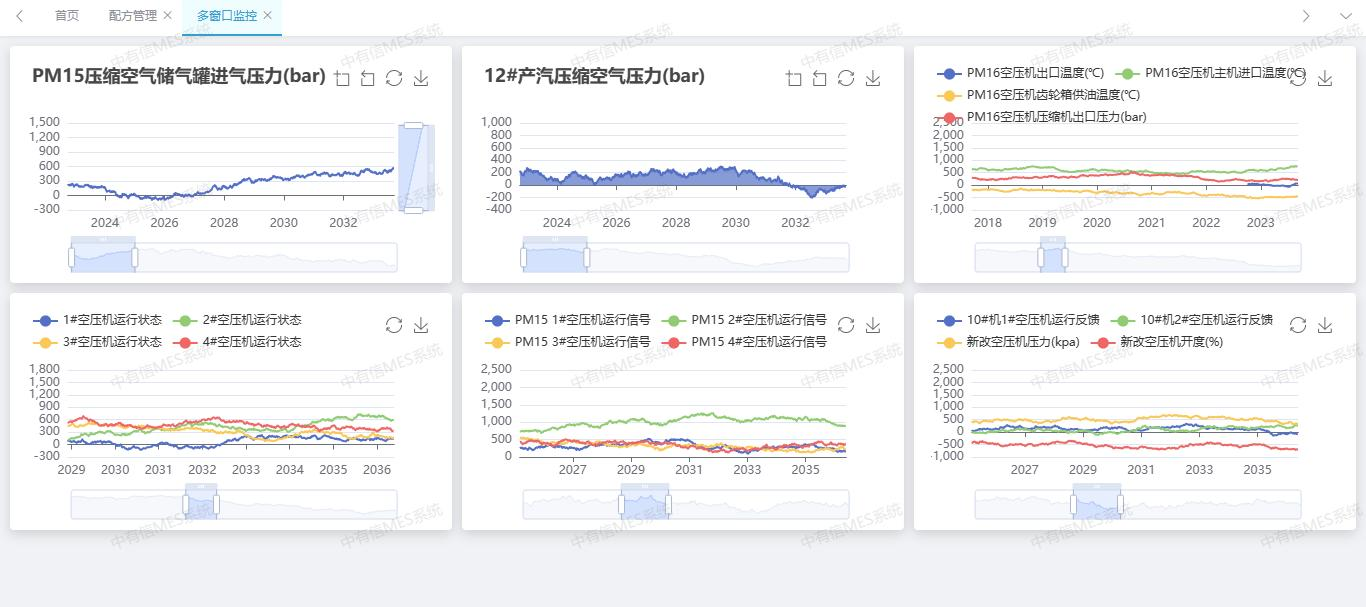Click zoom area icon in 12#产汽压缩空气压力 chart
The image size is (1366, 607).
(794, 79)
